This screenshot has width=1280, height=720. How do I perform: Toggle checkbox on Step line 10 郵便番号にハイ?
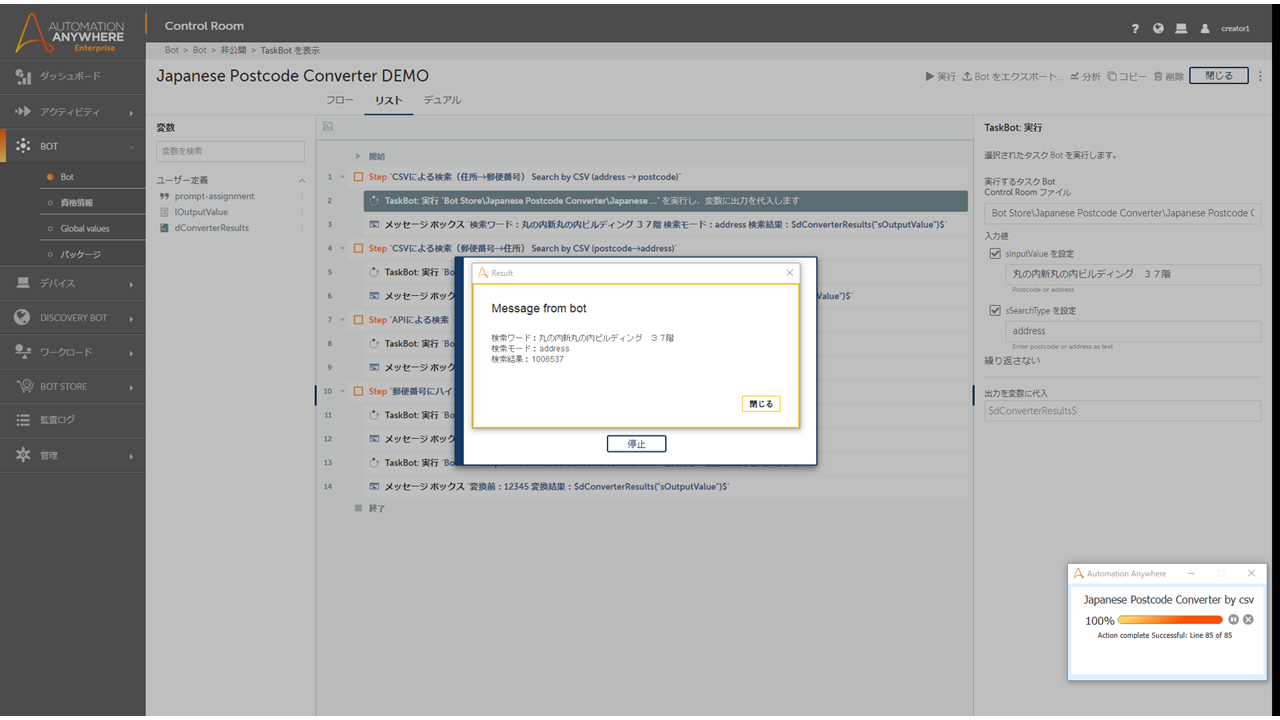click(359, 391)
